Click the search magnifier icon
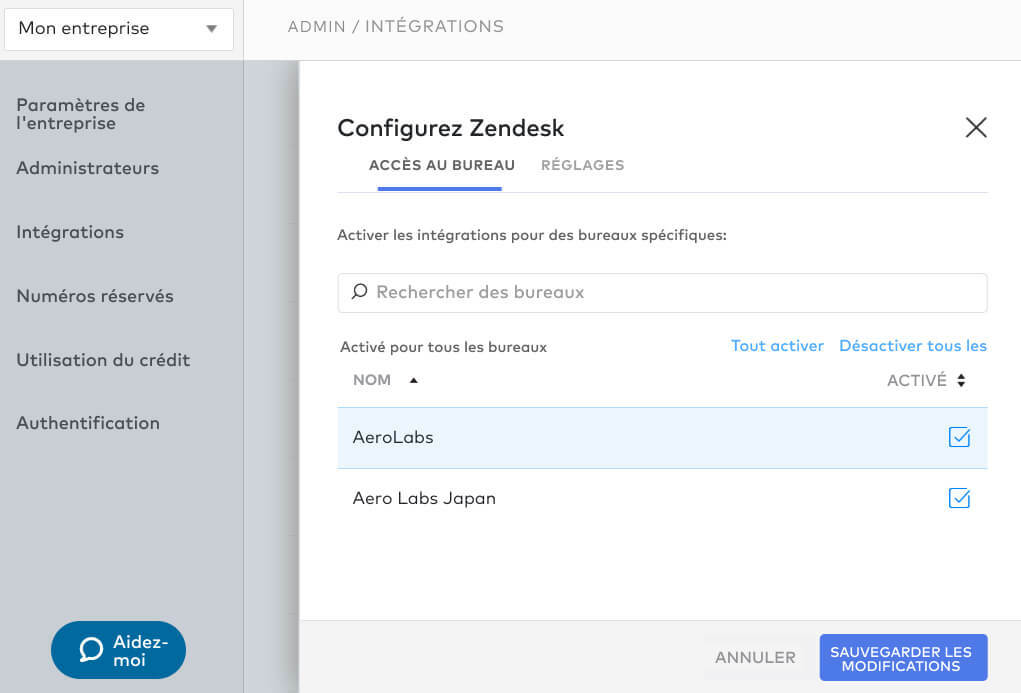The width and height of the screenshot is (1021, 693). [x=359, y=292]
